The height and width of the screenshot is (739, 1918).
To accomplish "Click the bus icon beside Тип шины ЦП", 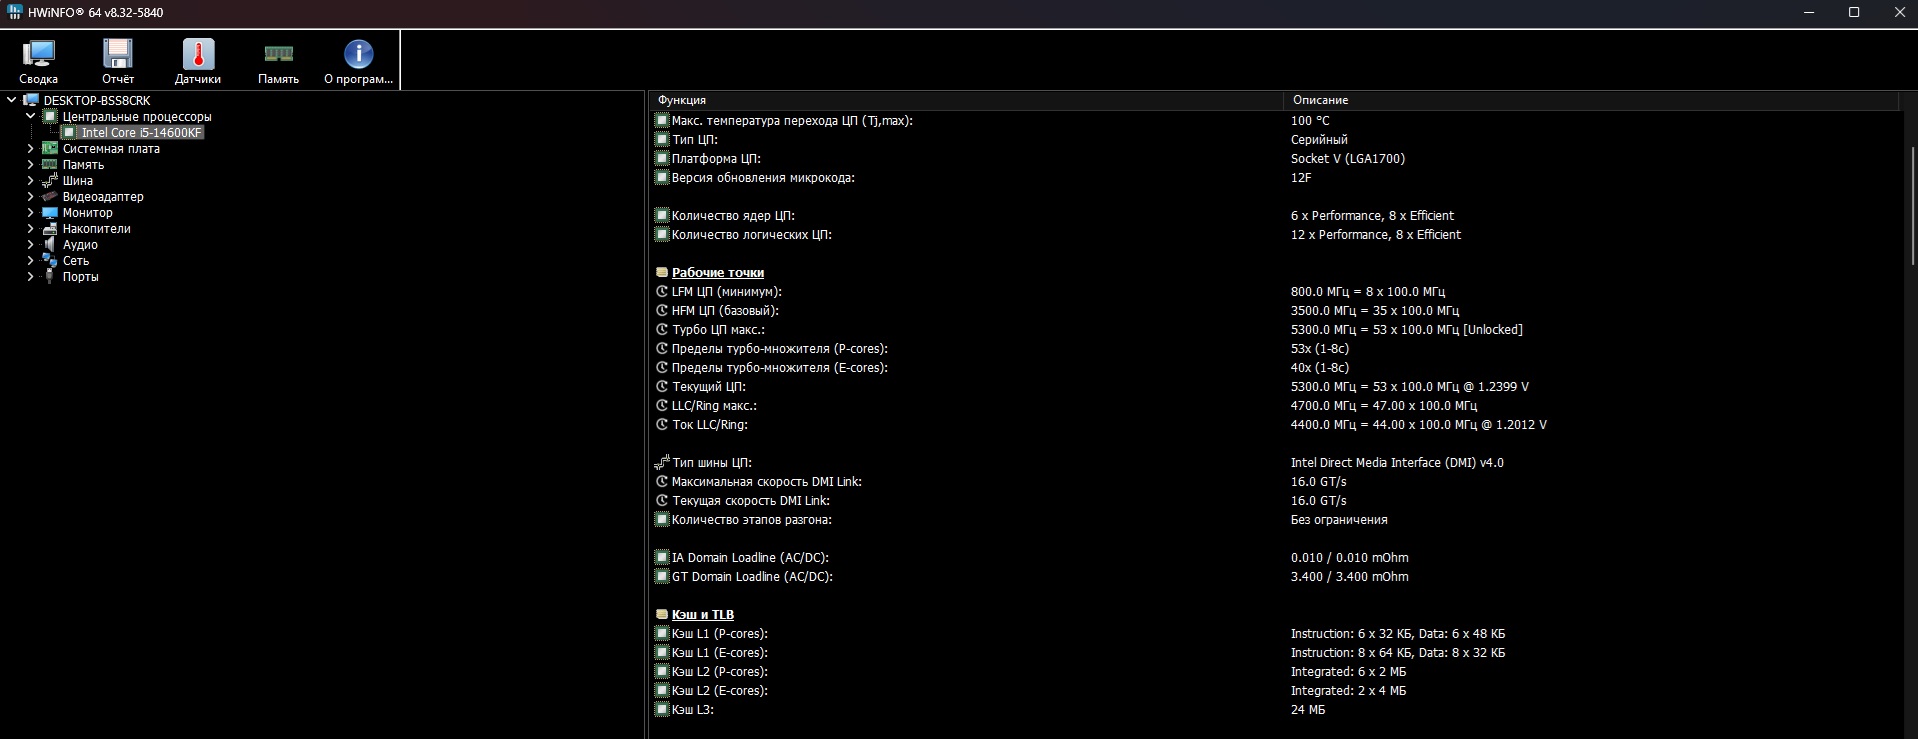I will coord(662,462).
